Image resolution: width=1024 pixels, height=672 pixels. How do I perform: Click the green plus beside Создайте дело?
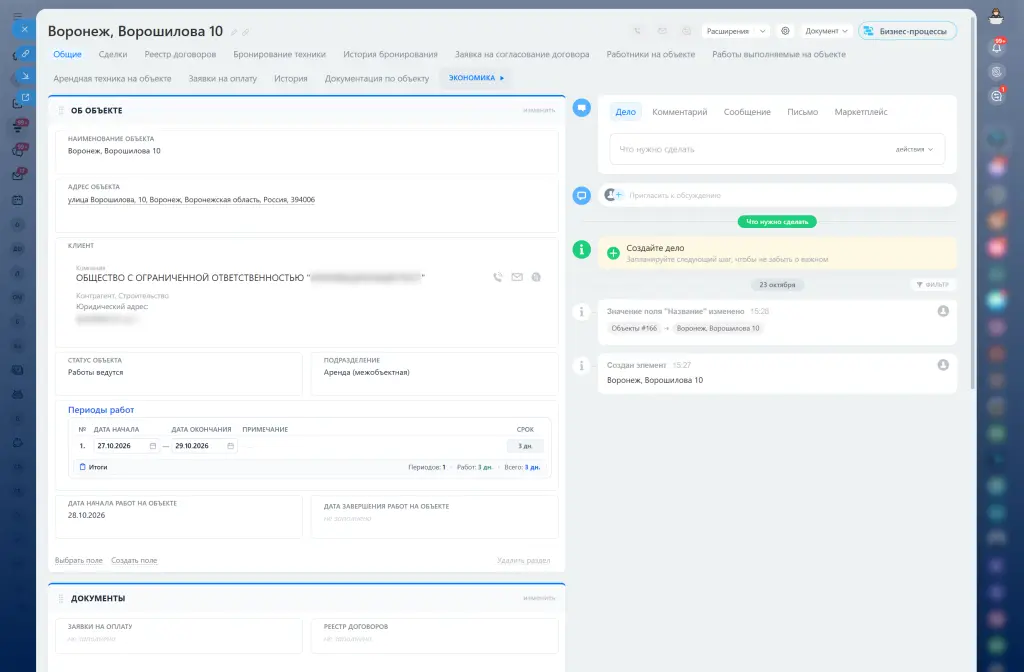(x=613, y=253)
